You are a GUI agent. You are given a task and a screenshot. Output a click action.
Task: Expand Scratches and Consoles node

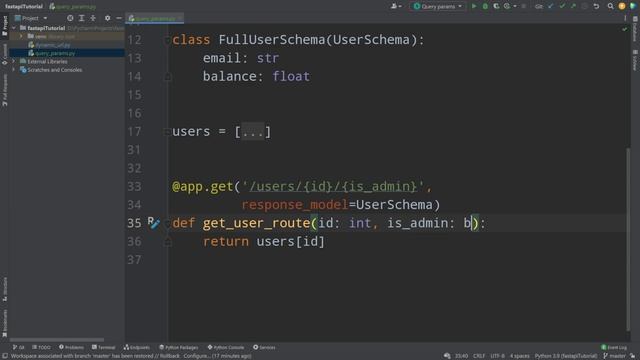14,70
